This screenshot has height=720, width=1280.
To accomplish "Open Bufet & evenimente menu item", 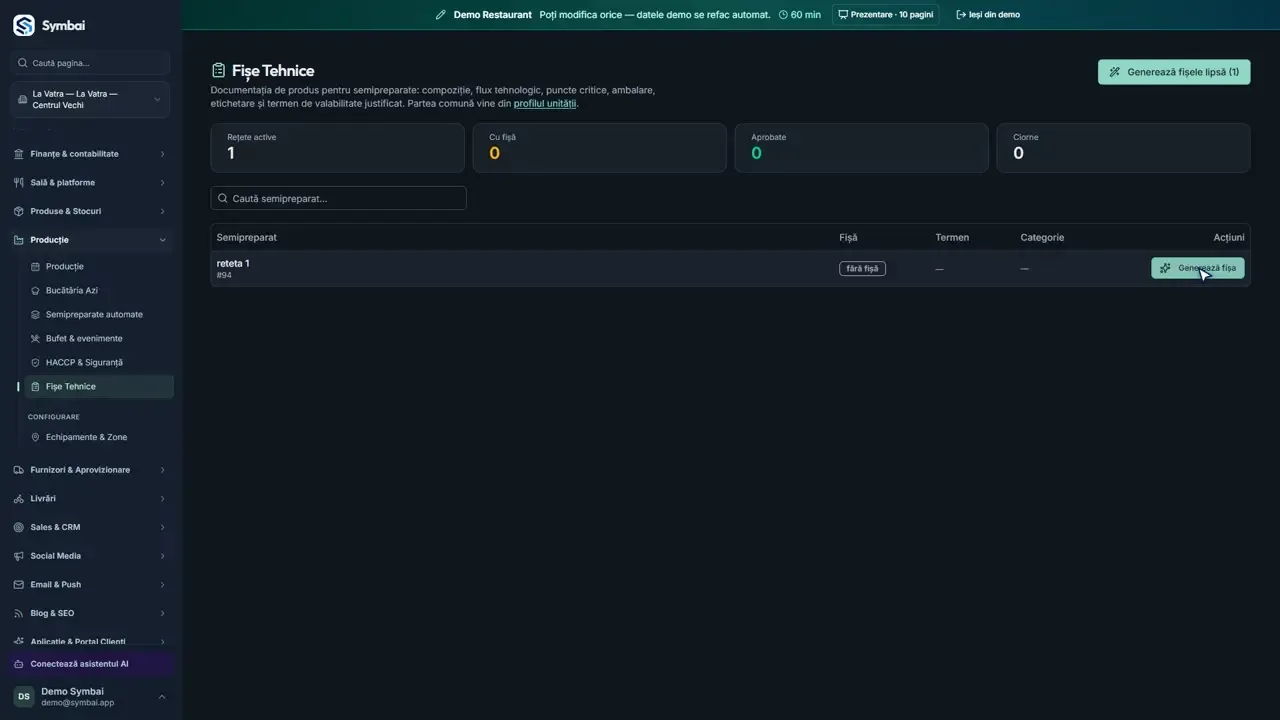I will coord(99,339).
